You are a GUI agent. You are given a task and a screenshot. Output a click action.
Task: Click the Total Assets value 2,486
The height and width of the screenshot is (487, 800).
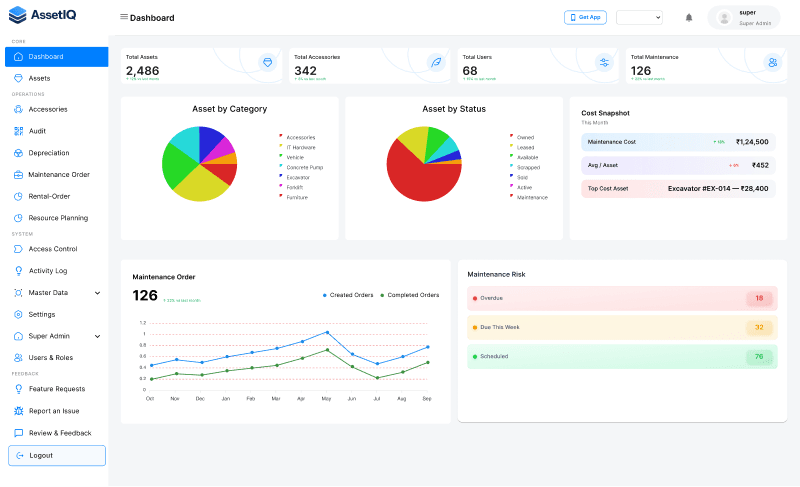point(142,71)
